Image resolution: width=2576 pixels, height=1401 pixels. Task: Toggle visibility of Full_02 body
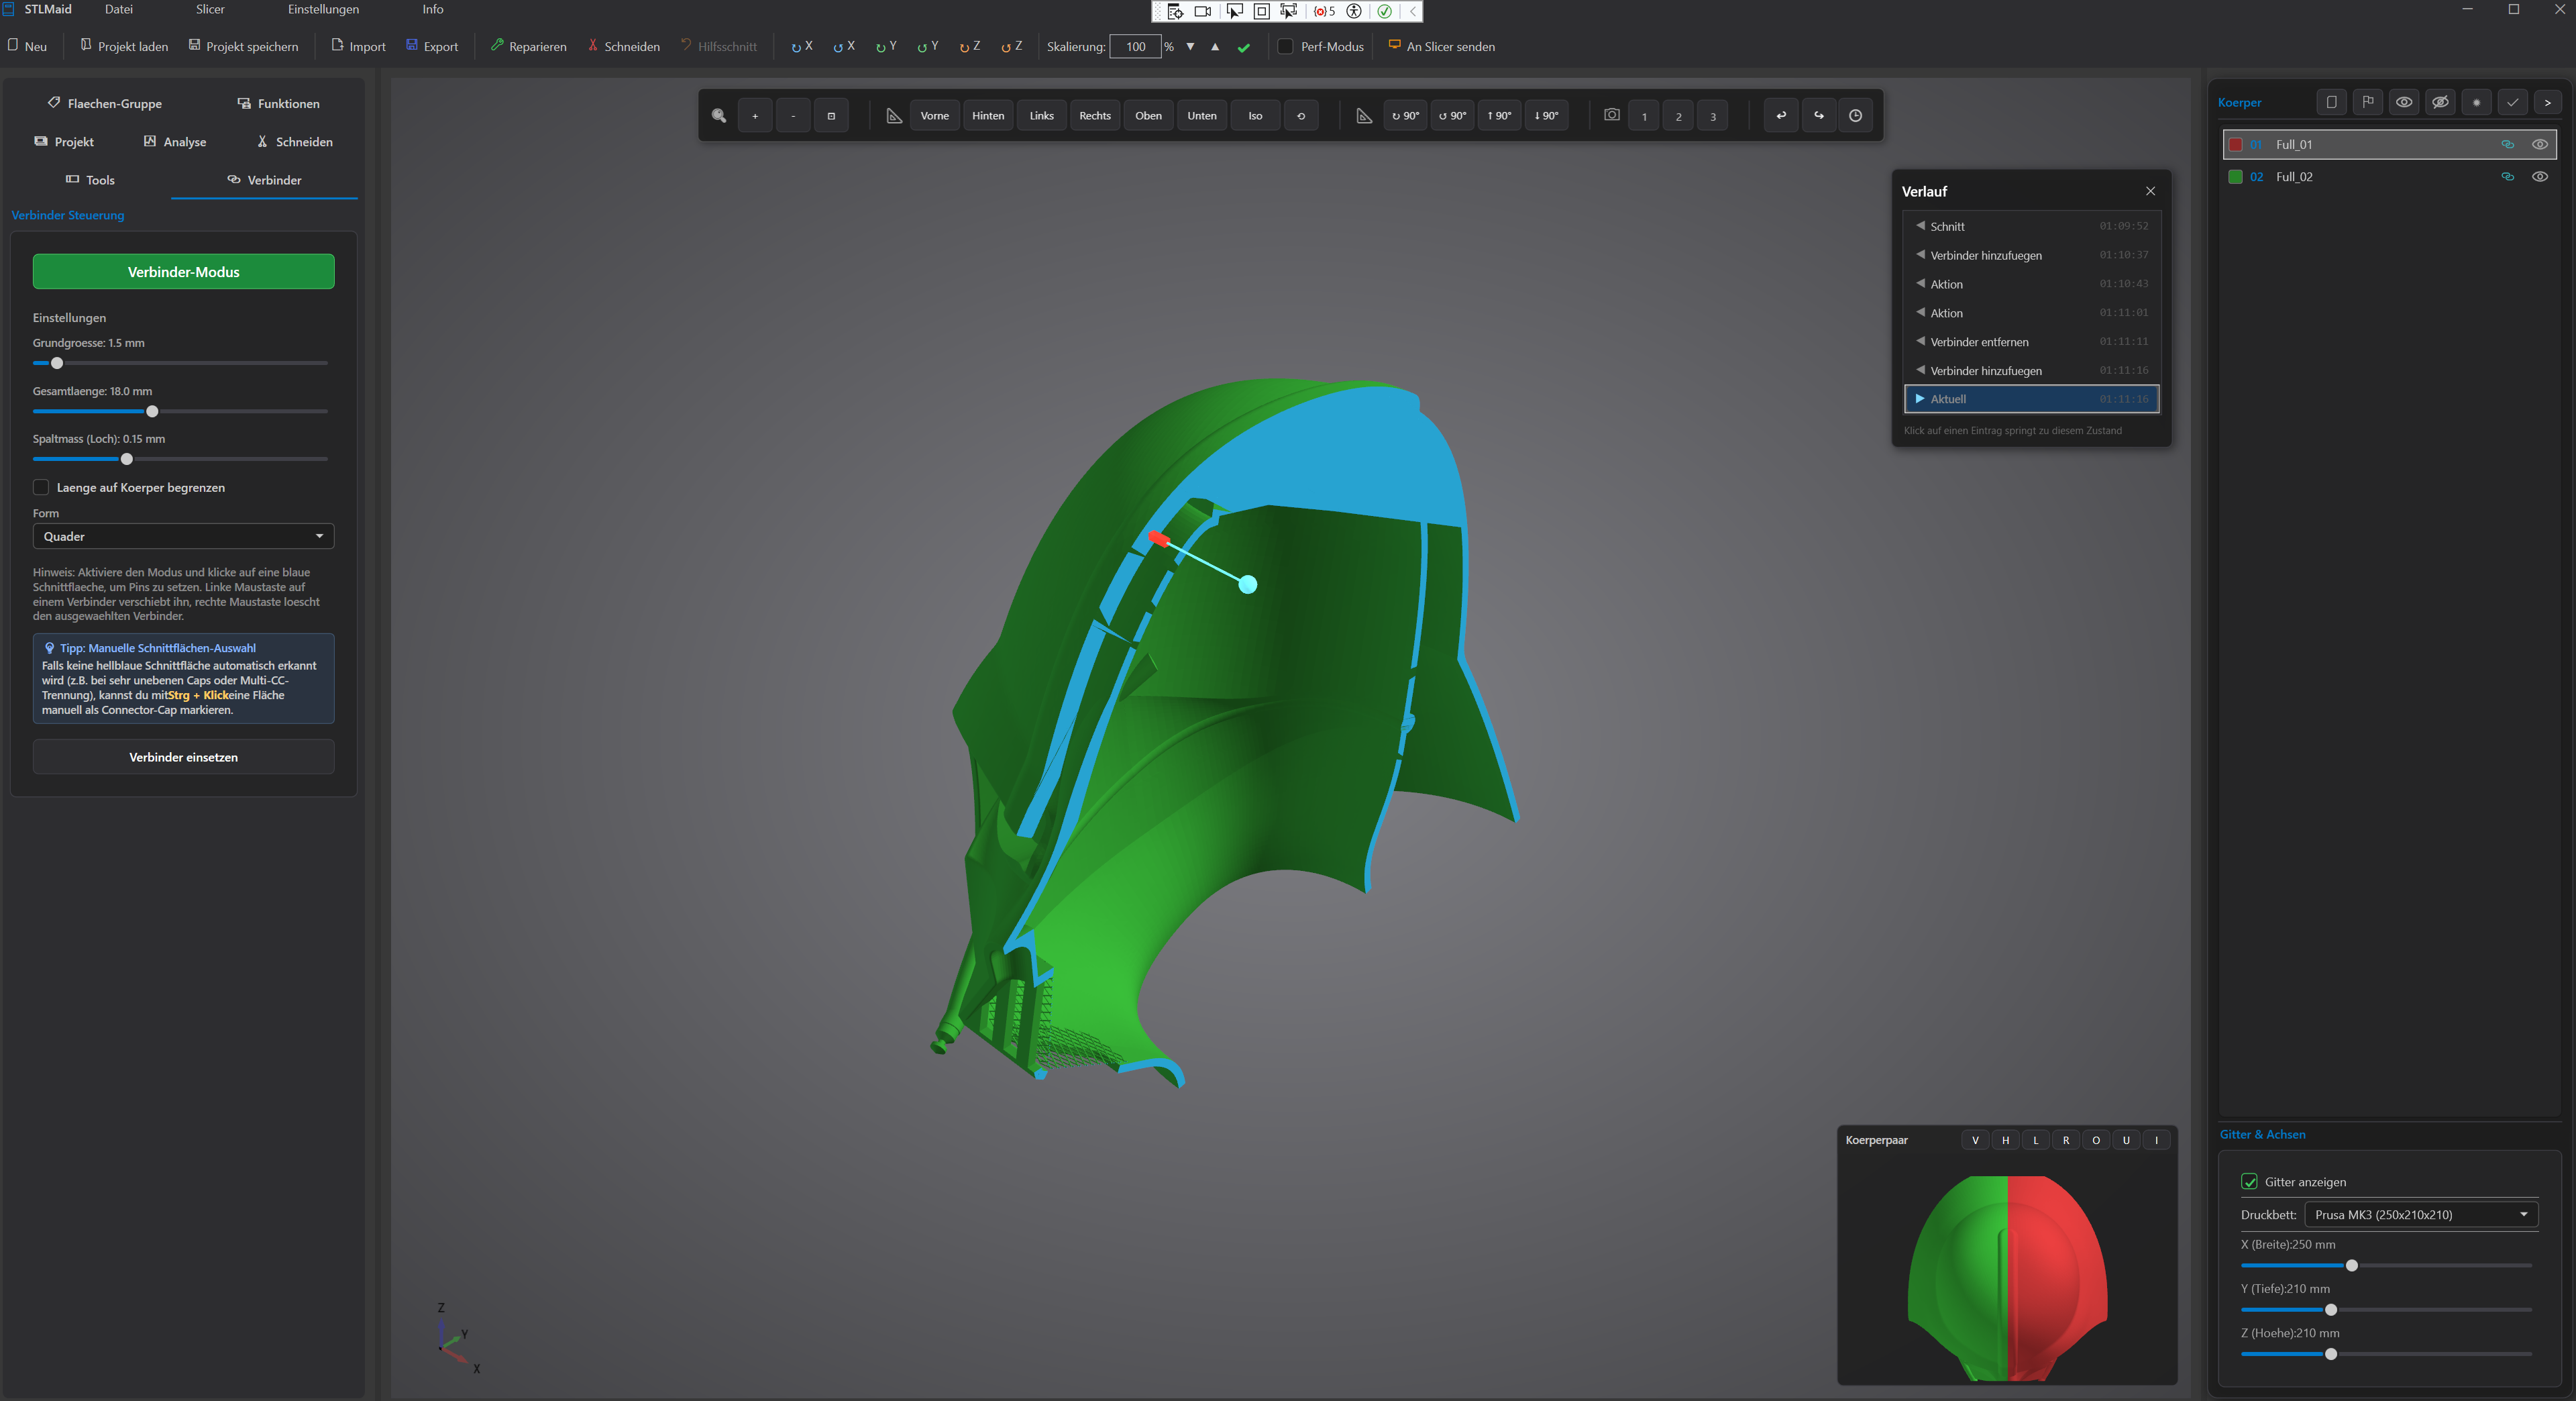[x=2540, y=177]
